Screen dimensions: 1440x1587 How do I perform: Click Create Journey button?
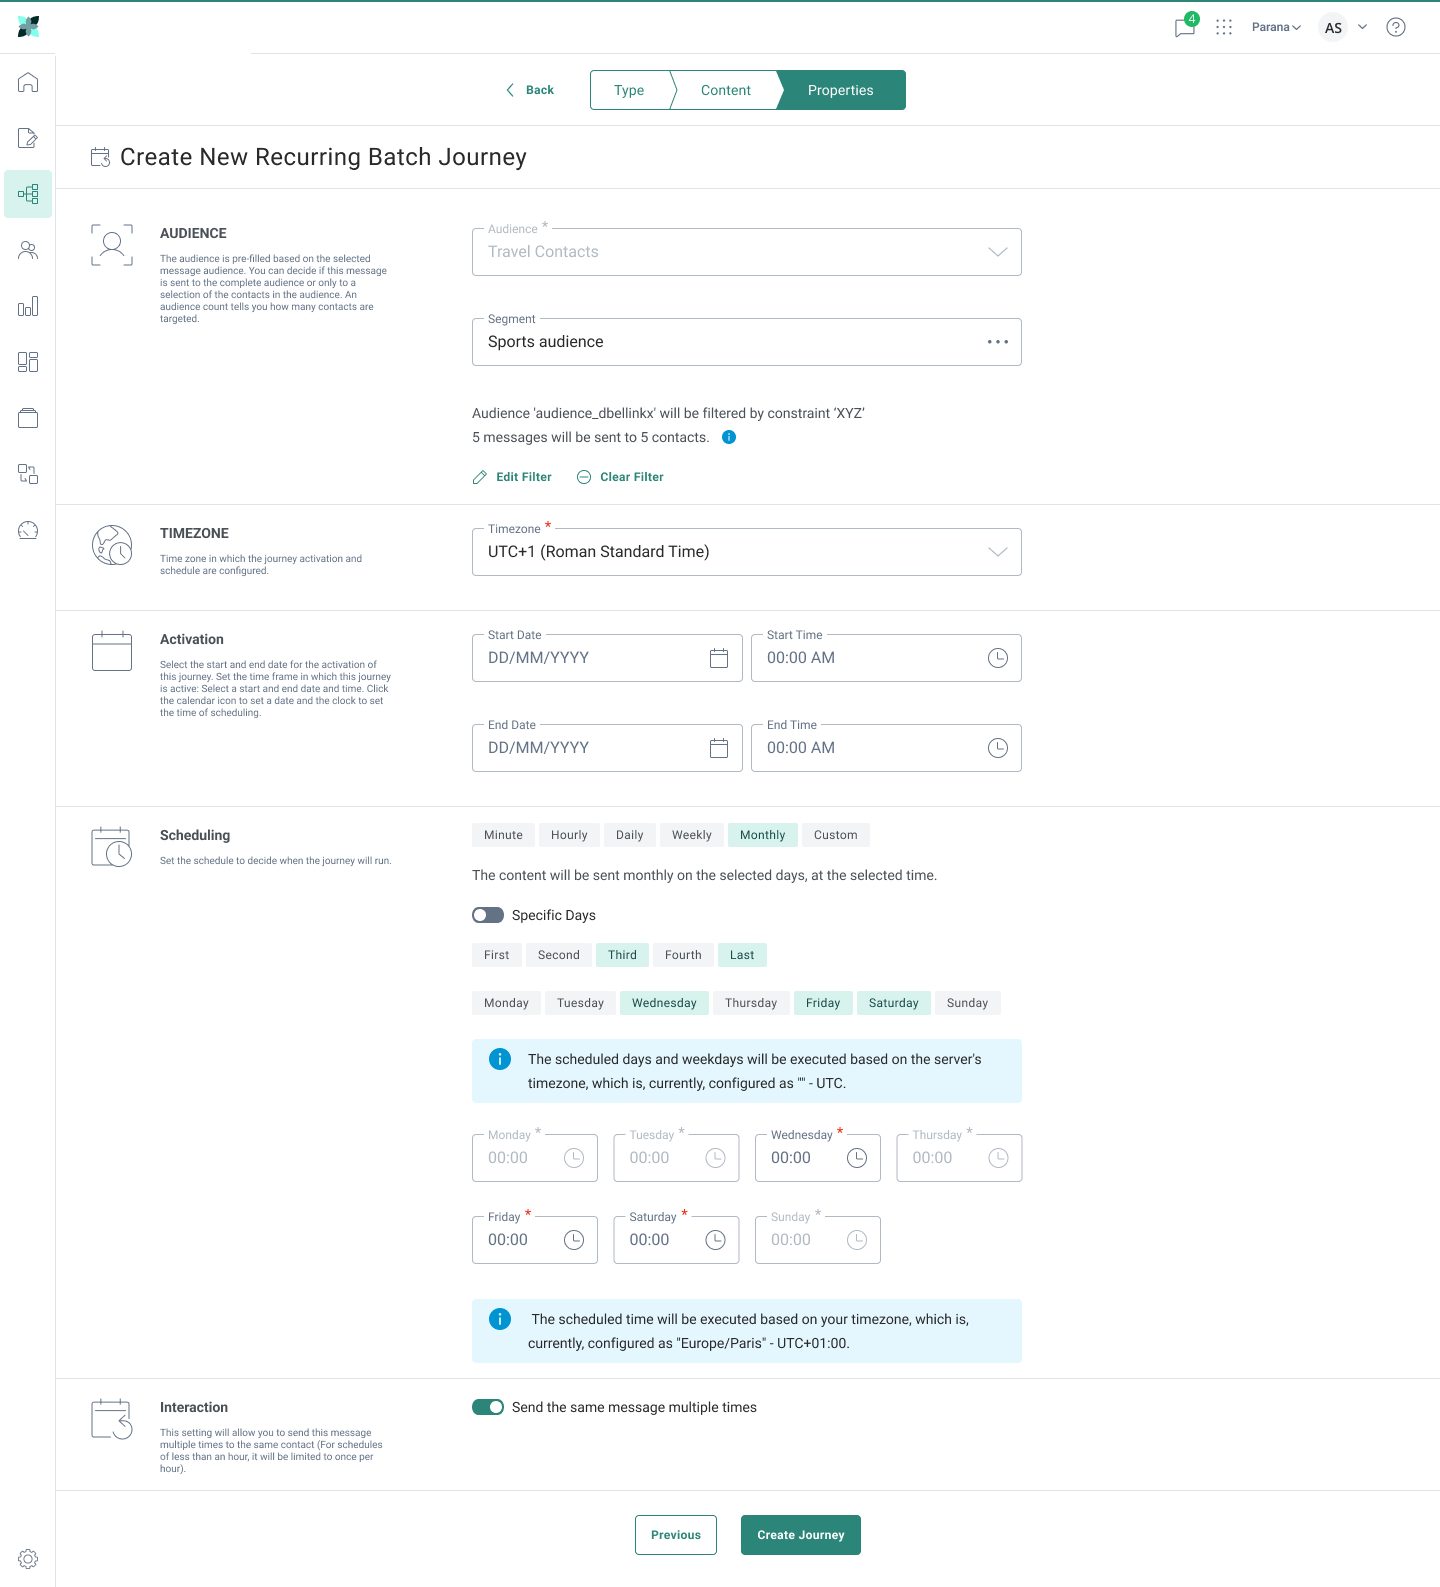(801, 1535)
